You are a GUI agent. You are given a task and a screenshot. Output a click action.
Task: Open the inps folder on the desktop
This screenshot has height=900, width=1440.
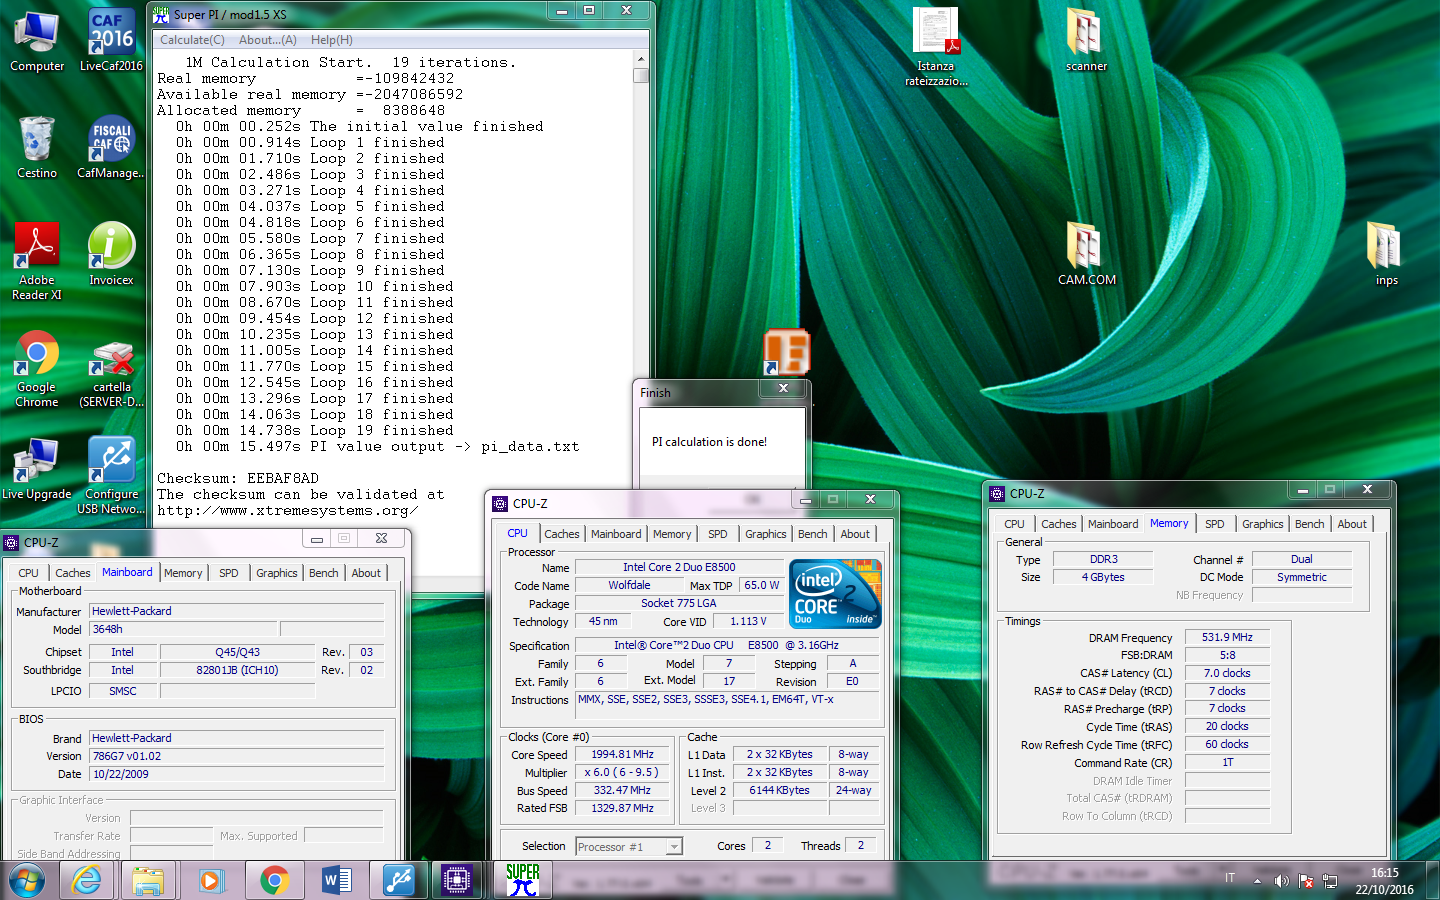[1386, 255]
